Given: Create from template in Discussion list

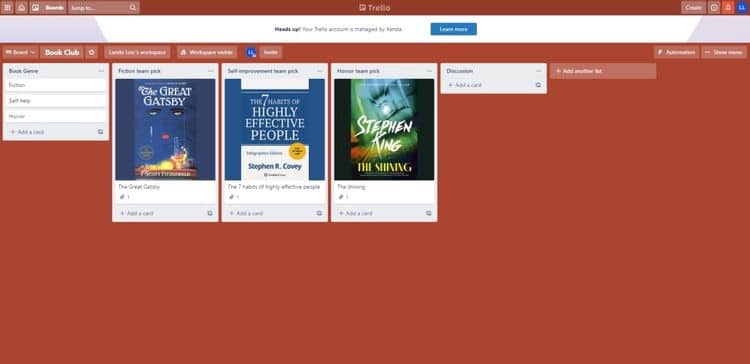Looking at the screenshot, I should pos(538,85).
